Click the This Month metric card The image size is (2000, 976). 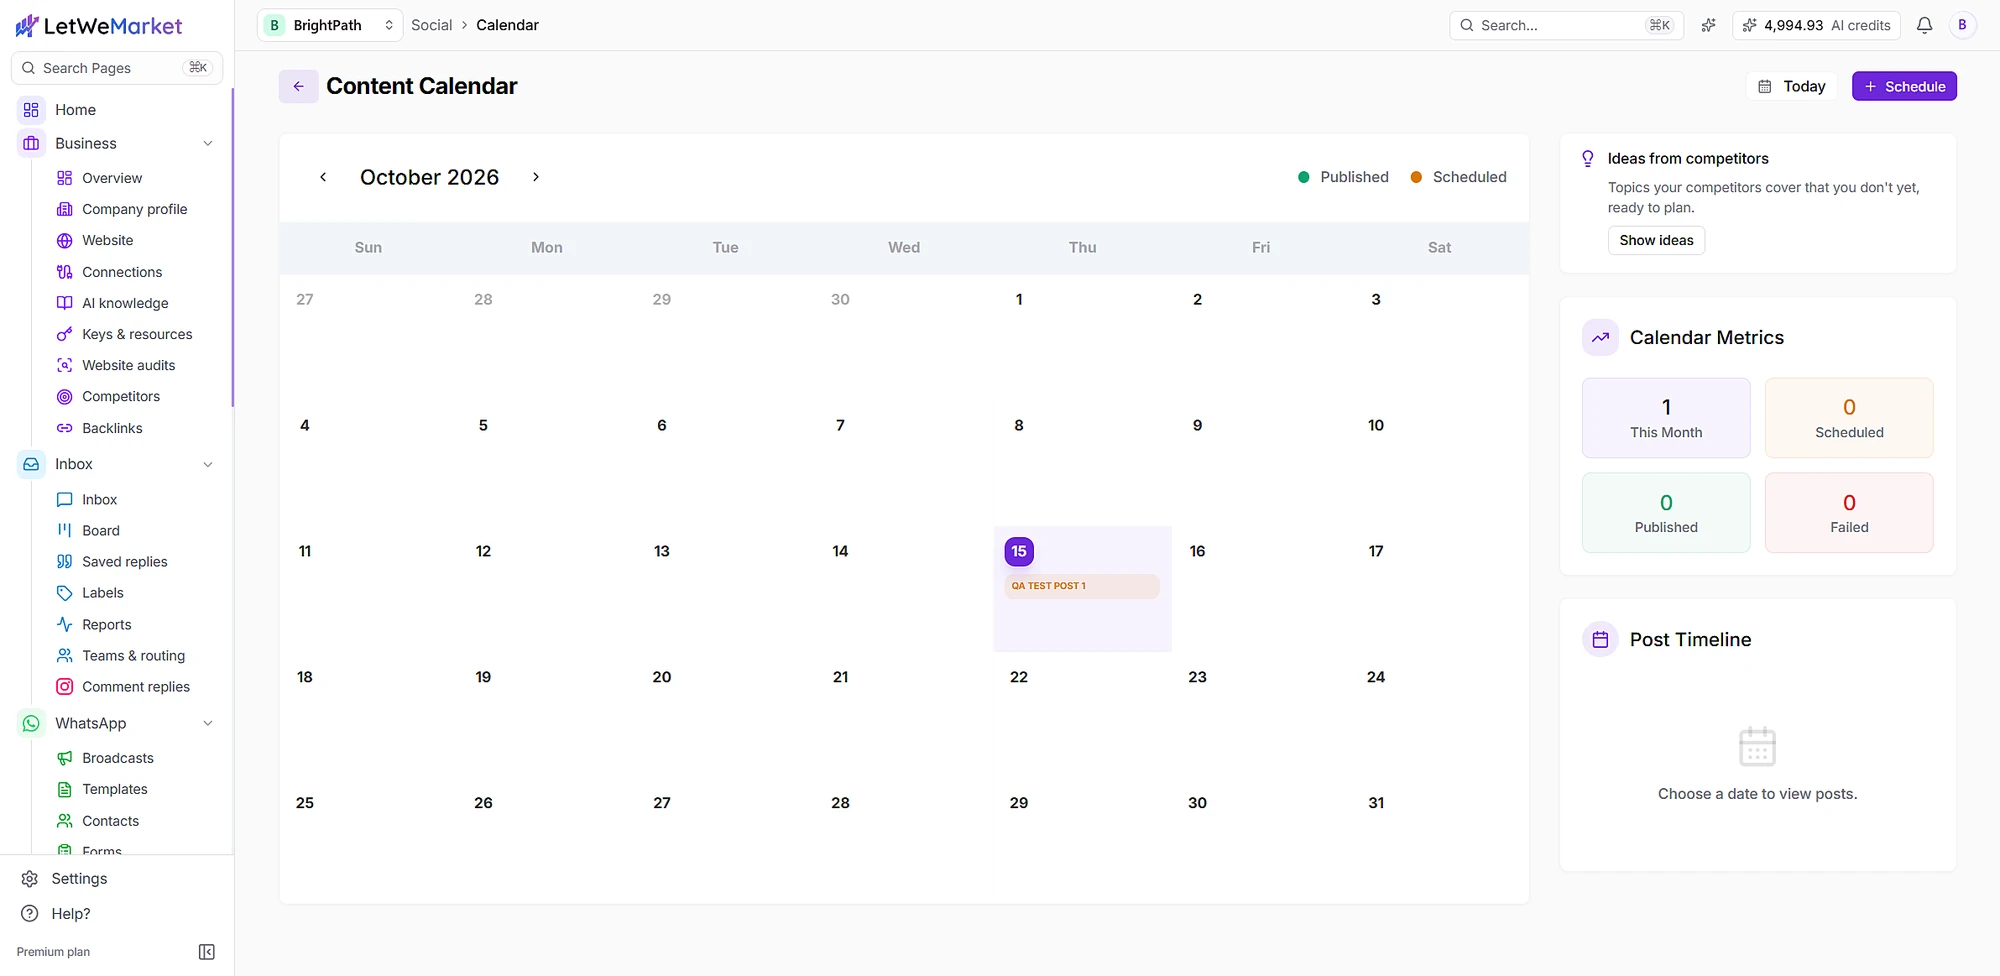click(1666, 418)
